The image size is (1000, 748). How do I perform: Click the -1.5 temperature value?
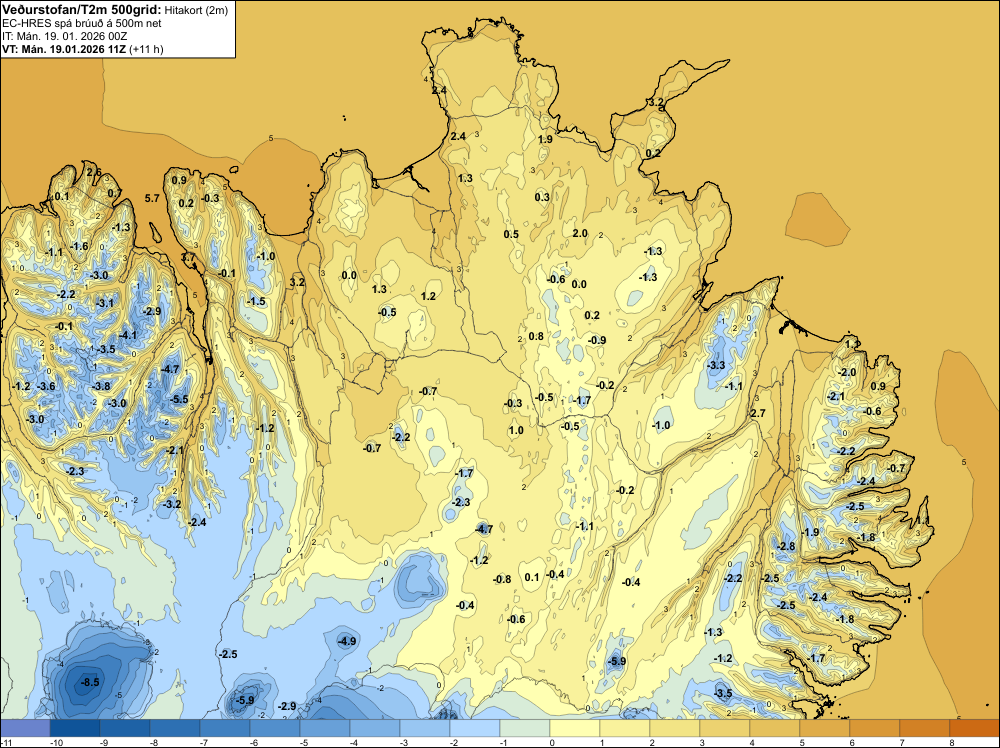pos(256,301)
